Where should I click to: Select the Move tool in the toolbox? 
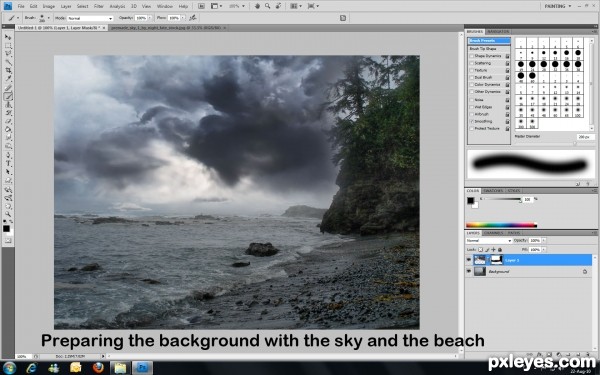pos(8,37)
